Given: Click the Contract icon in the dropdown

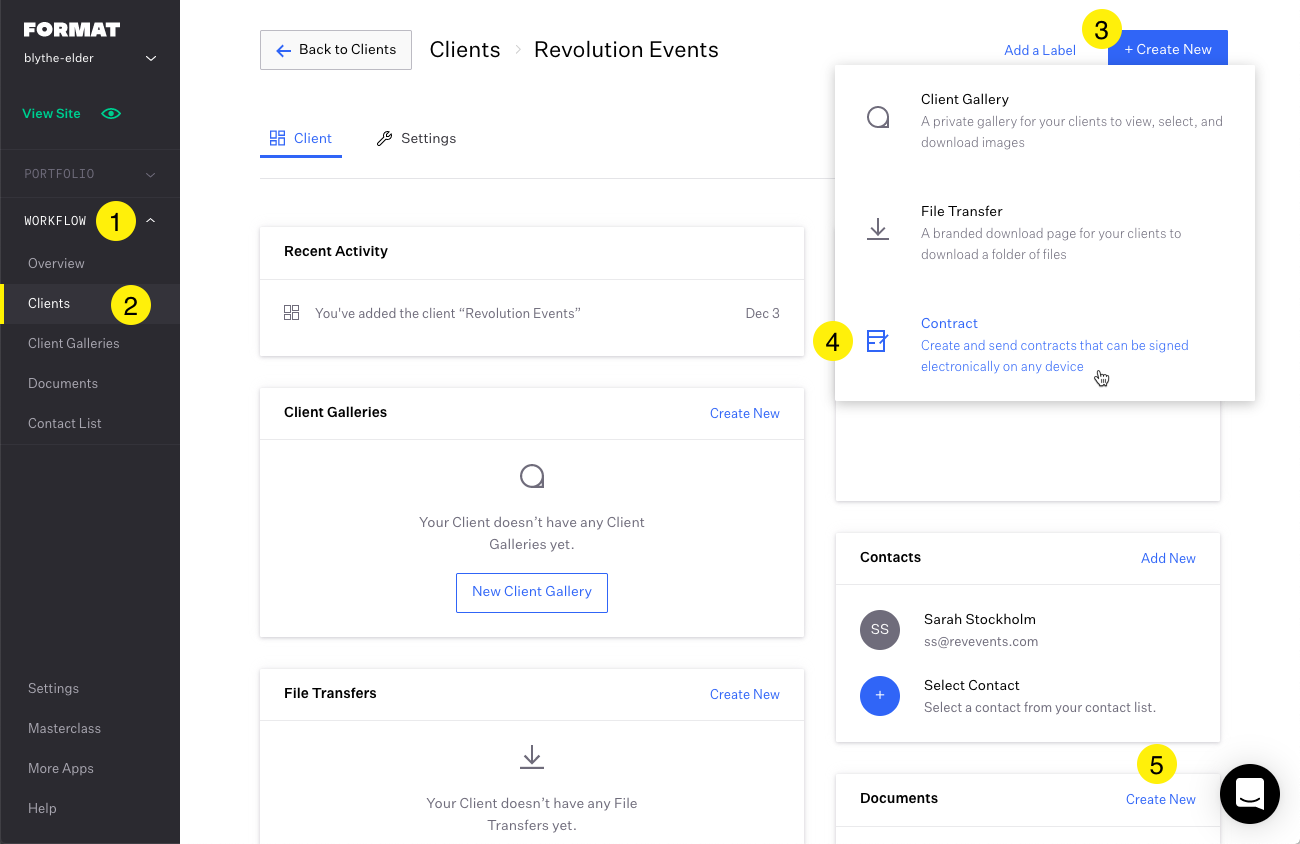Looking at the screenshot, I should 877,341.
